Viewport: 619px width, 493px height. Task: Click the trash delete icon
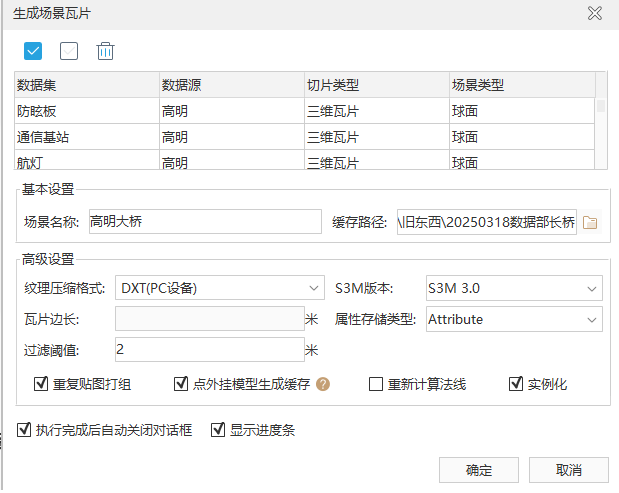[105, 50]
